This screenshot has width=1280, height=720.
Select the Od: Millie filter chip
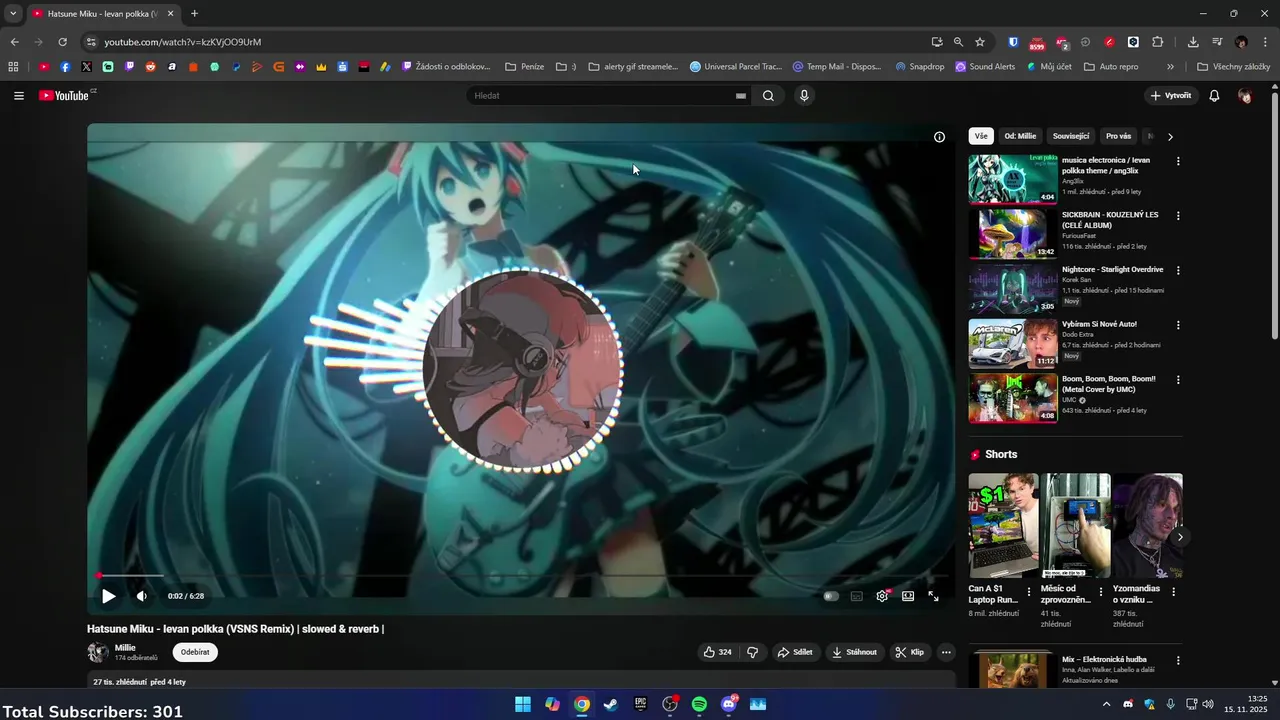coord(1020,136)
